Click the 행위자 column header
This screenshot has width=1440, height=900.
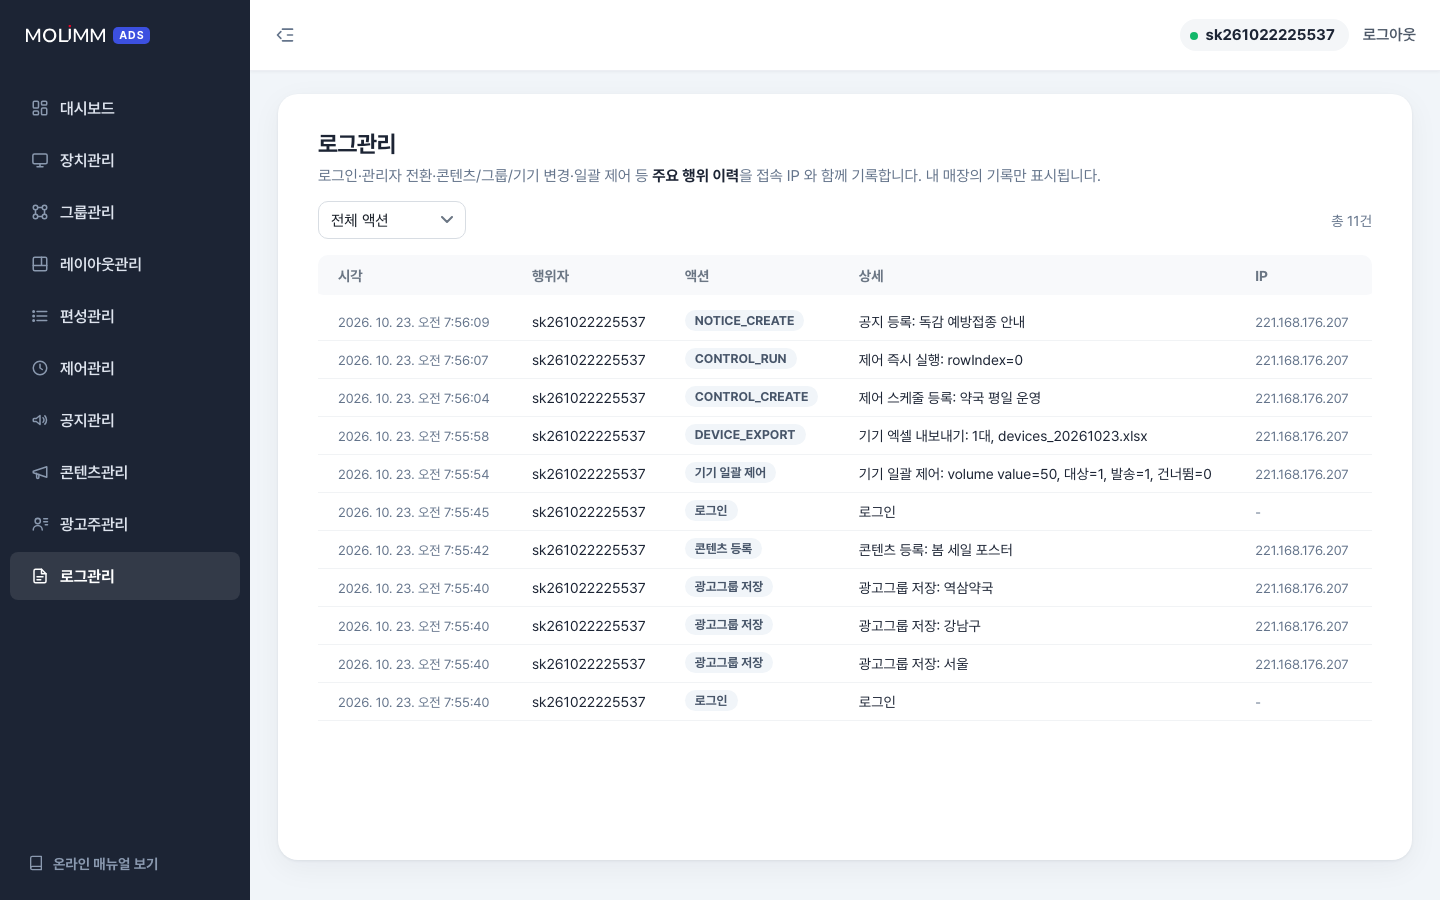tap(550, 276)
